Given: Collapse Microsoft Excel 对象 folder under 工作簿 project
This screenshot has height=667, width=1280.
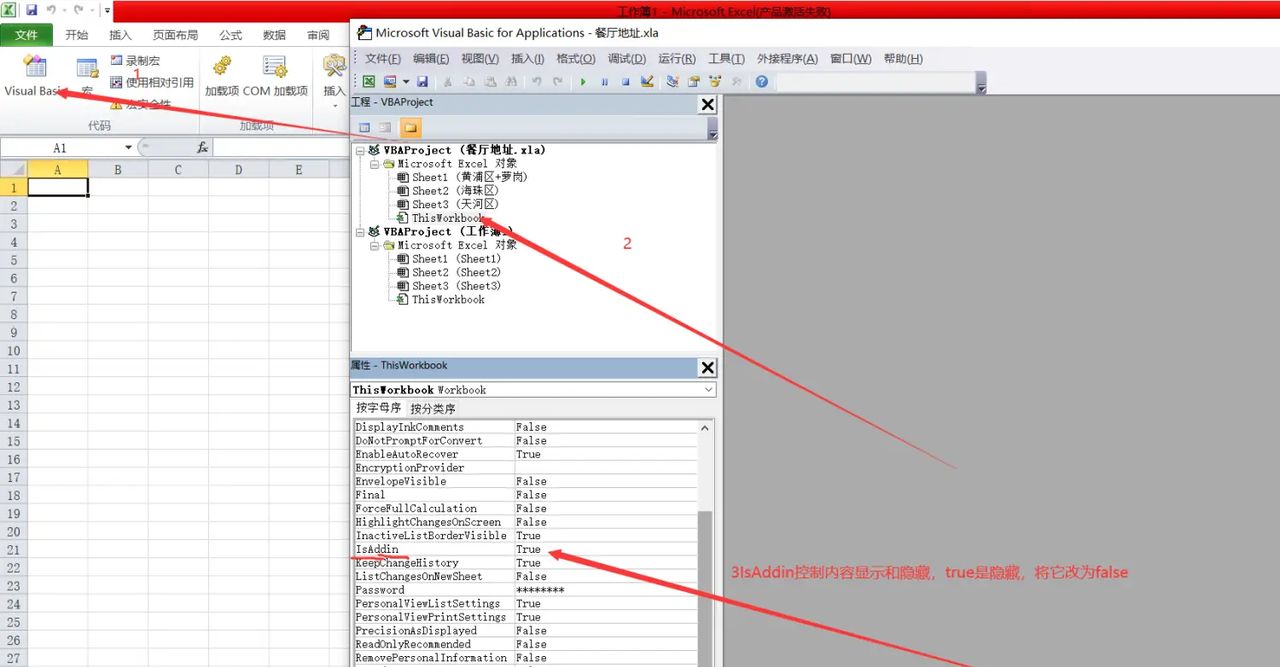Looking at the screenshot, I should [x=375, y=245].
